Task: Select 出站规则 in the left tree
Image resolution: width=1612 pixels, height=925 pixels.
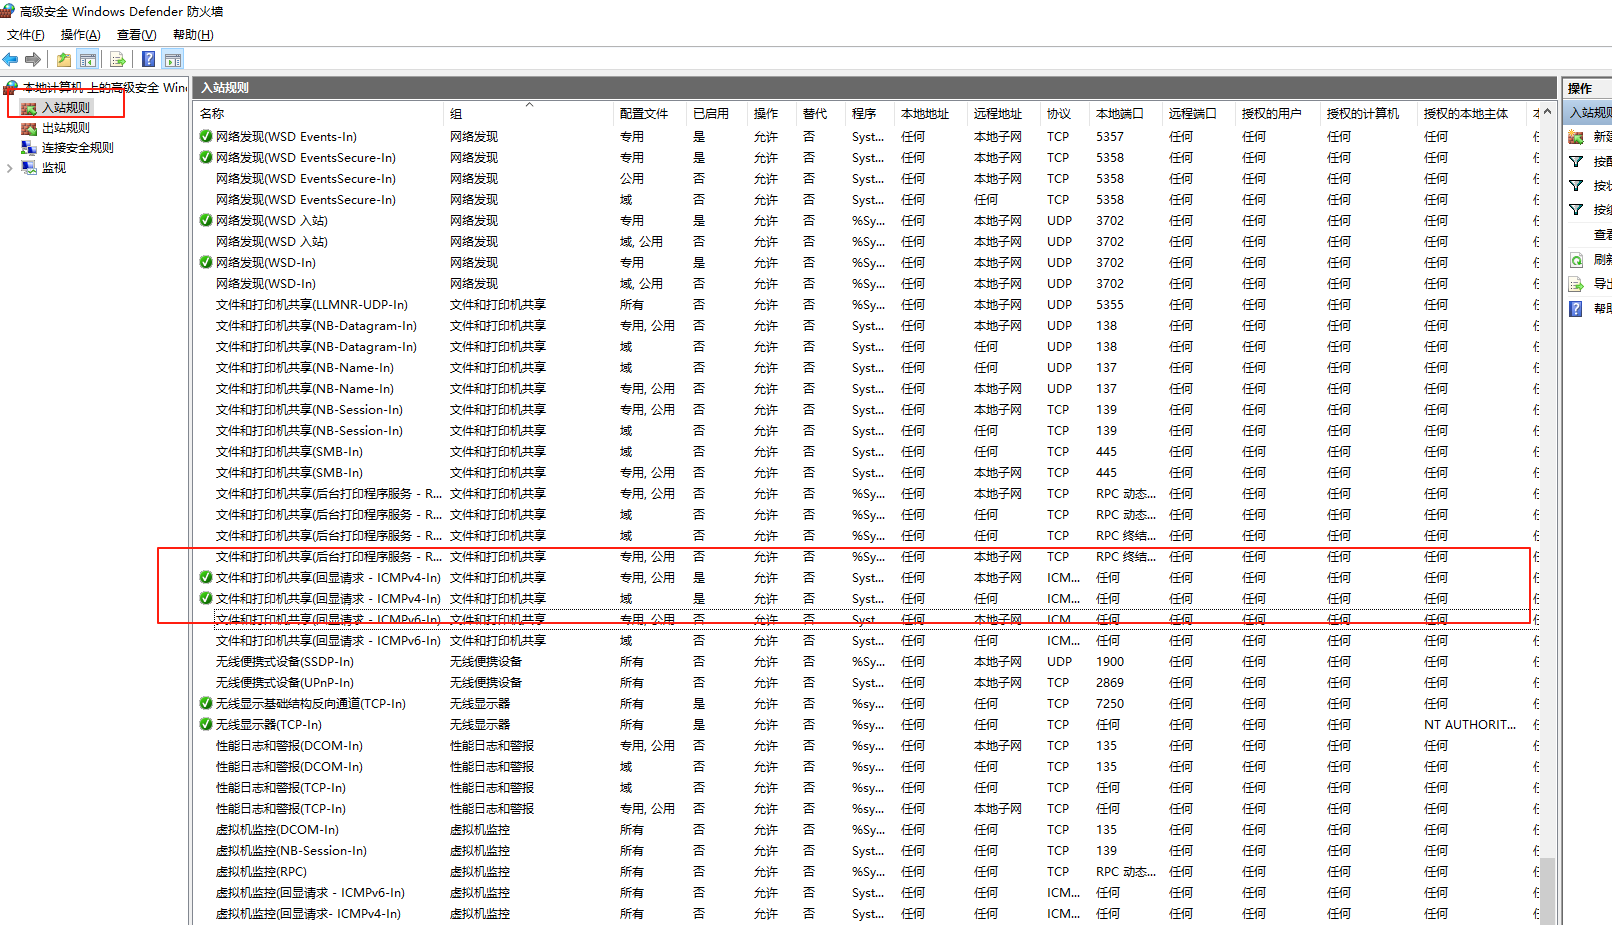Action: pyautogui.click(x=66, y=128)
